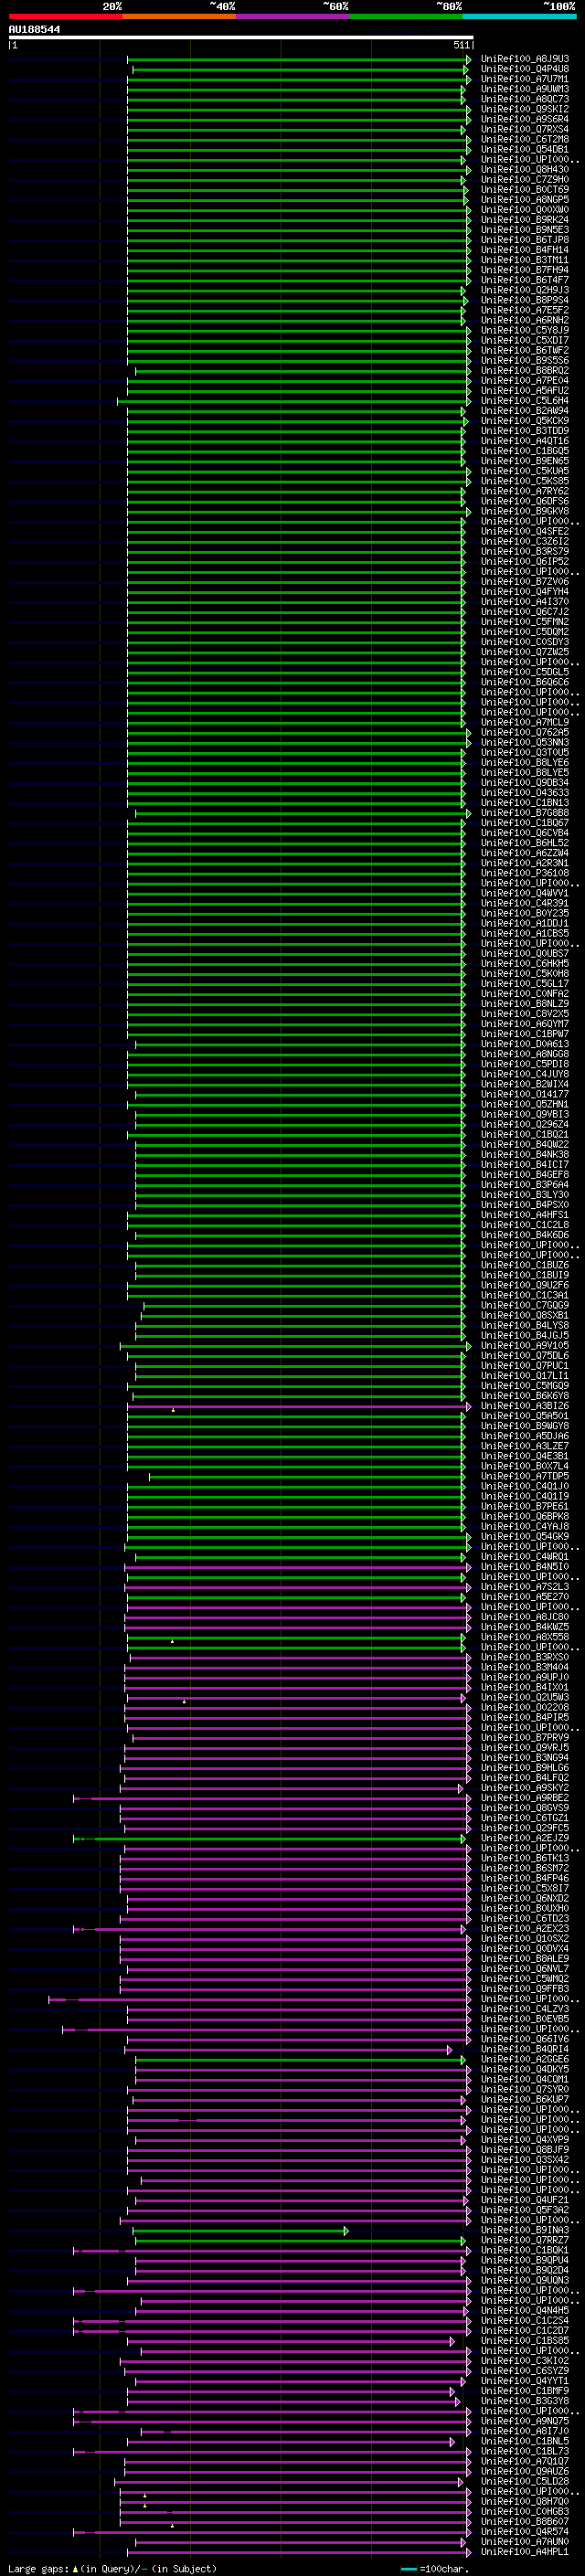This screenshot has width=585, height=2576.
Task: Click the white query sequence bar
Action: [x=241, y=37]
